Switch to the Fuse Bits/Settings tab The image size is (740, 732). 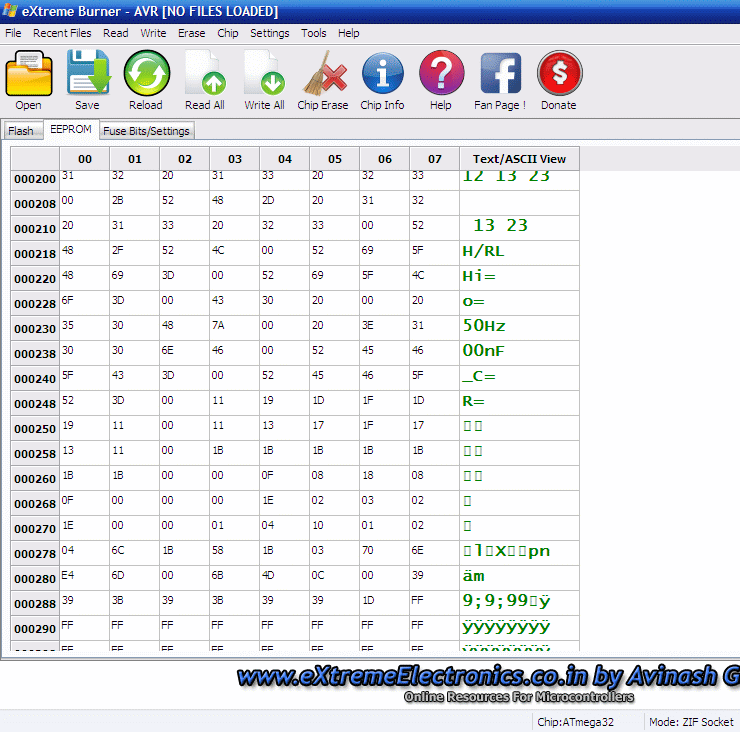coord(146,131)
